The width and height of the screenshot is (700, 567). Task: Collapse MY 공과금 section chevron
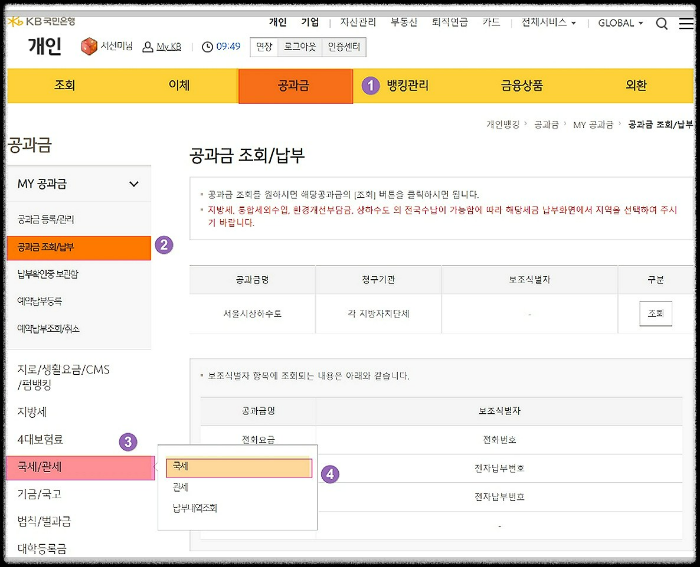pos(133,184)
